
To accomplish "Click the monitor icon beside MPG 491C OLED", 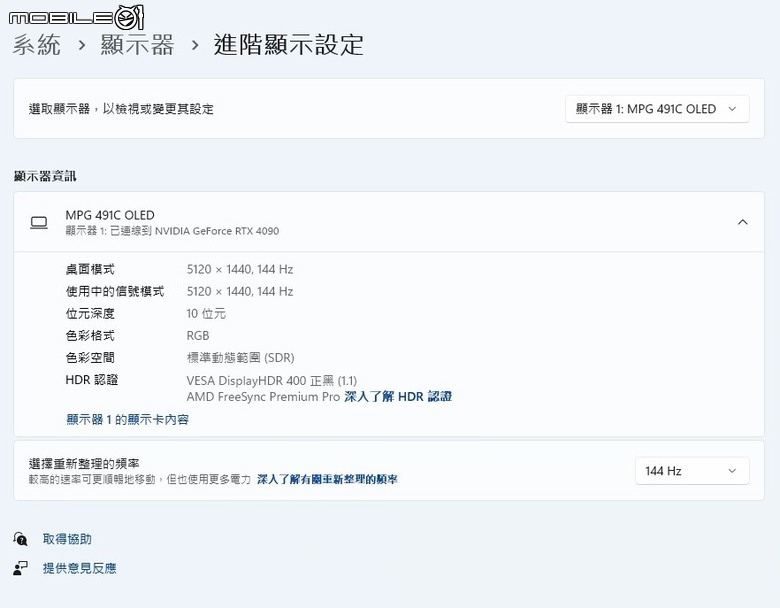I will (39, 222).
